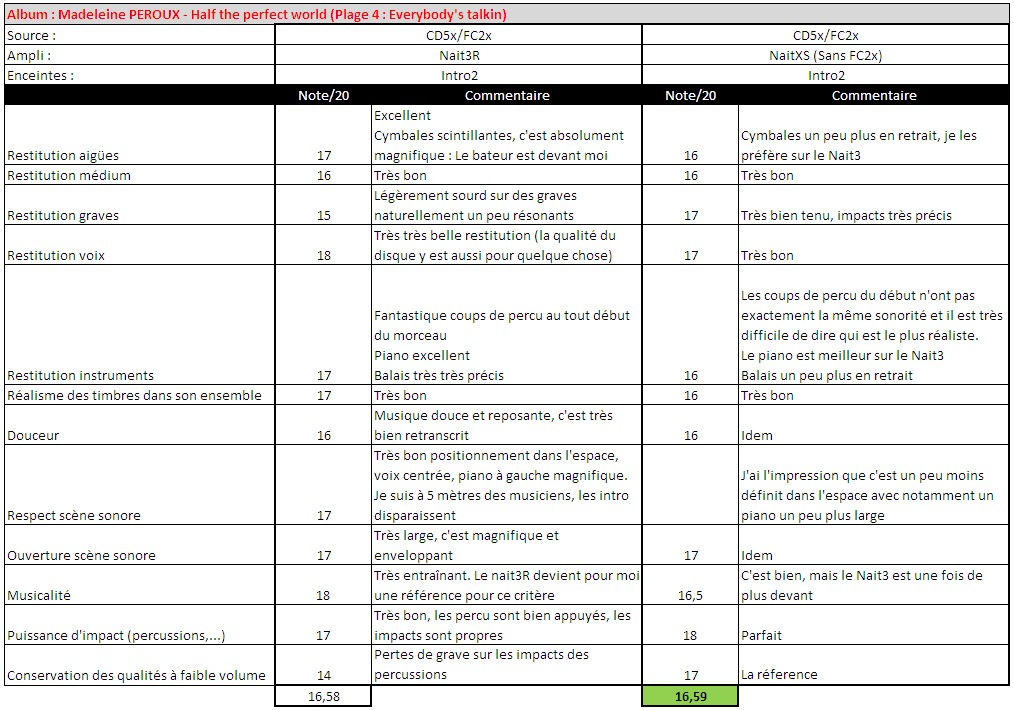
Task: Select the 'Restitution instruments' row label
Action: coord(140,325)
